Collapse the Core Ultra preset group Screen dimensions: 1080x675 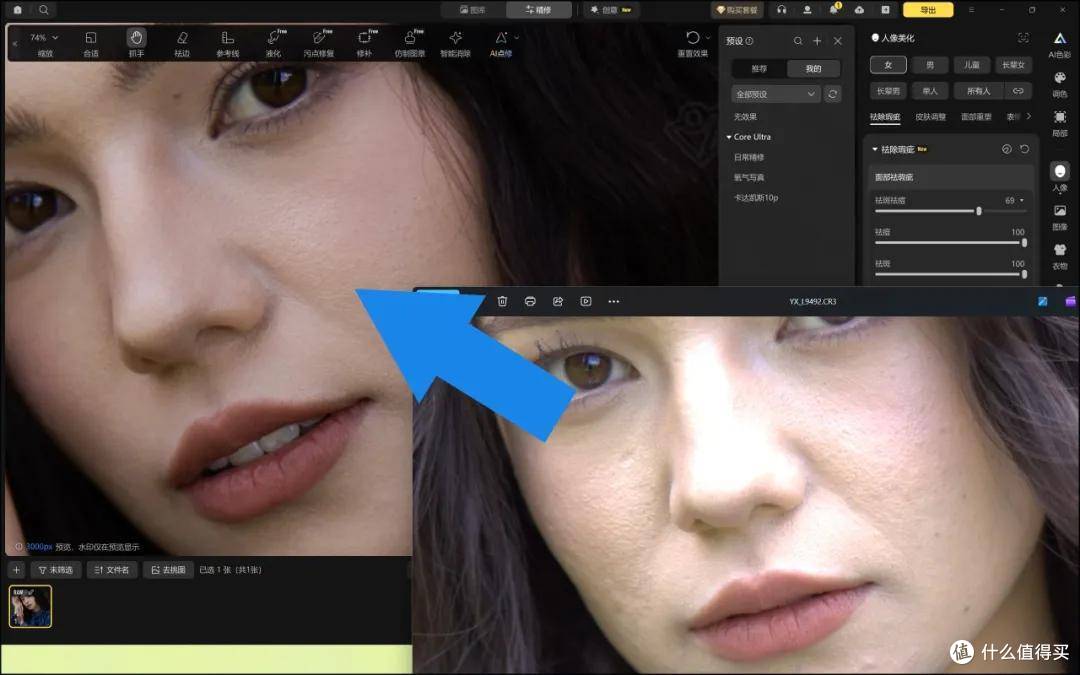729,137
